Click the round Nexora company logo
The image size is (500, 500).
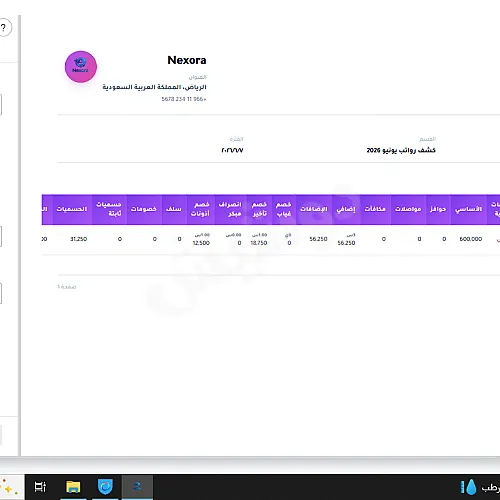tap(81, 67)
